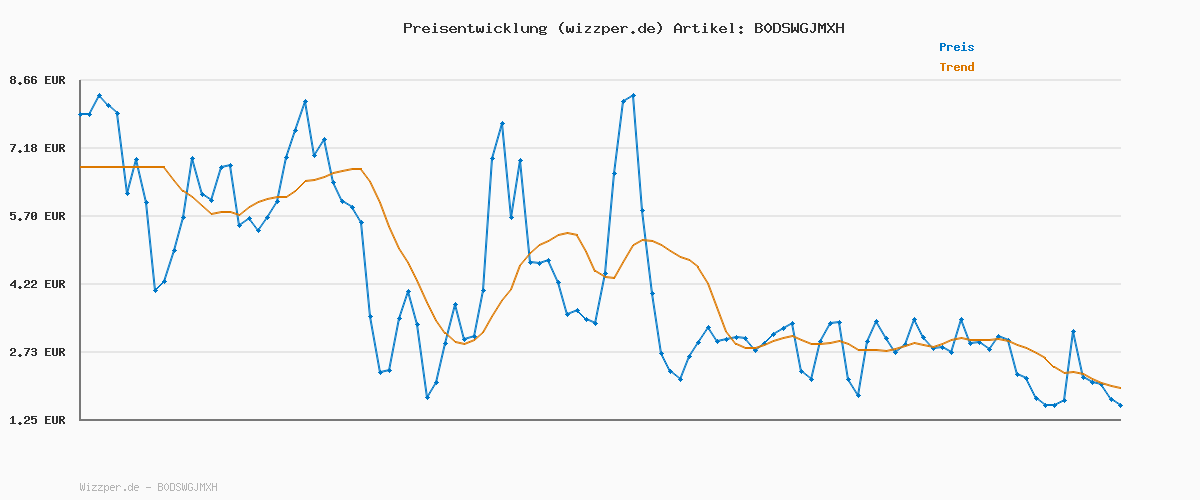Click the chart title Preisentwicklung text
Viewport: 1200px width, 500px height.
tap(623, 28)
